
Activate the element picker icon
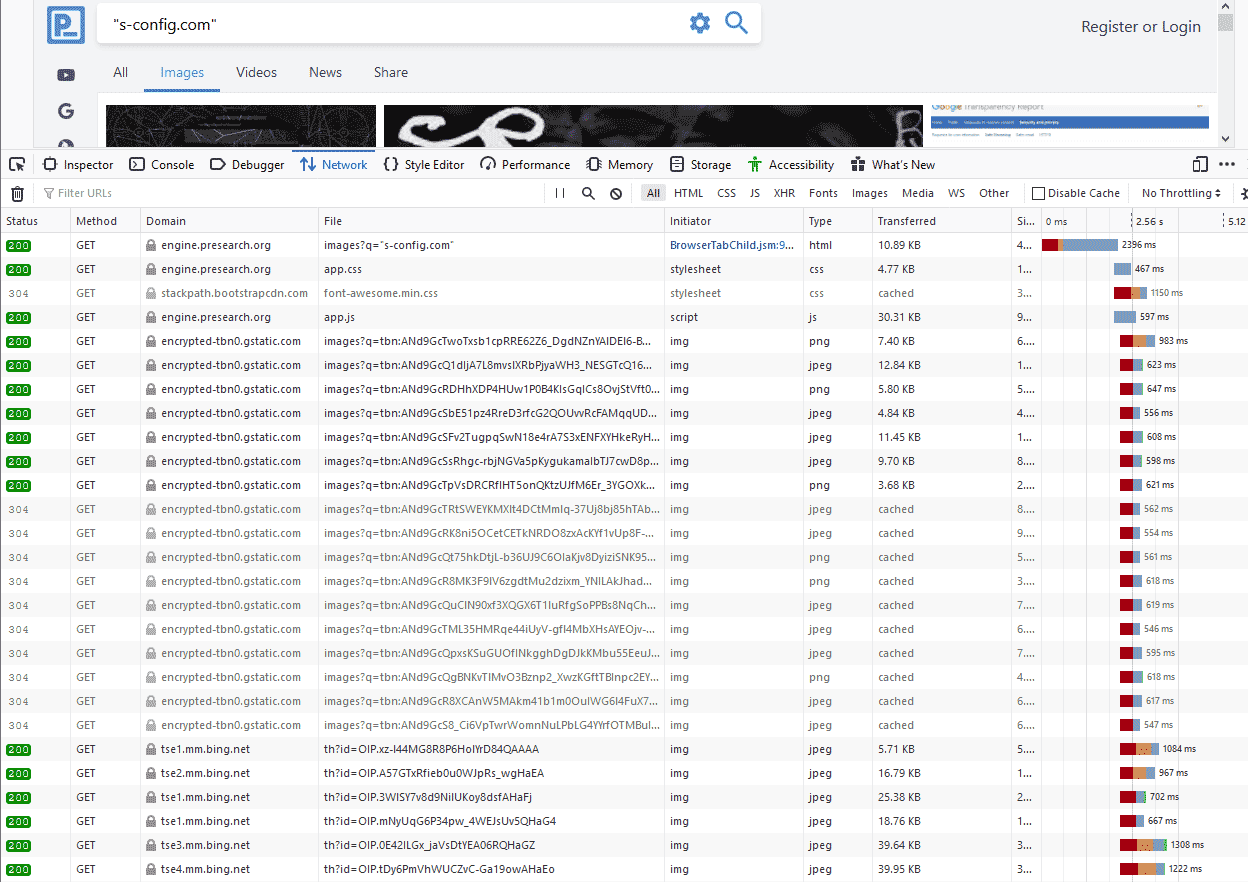pos(17,164)
